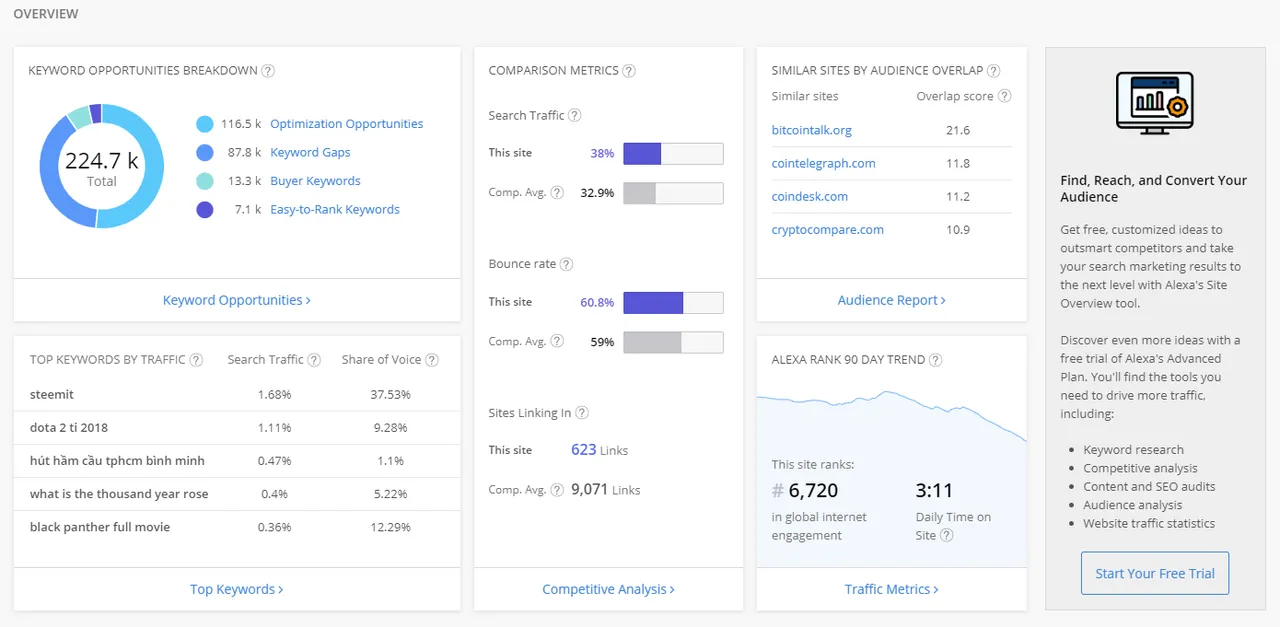
Task: Click Comp. Avg. help icon under Bounce rate
Action: 557,342
